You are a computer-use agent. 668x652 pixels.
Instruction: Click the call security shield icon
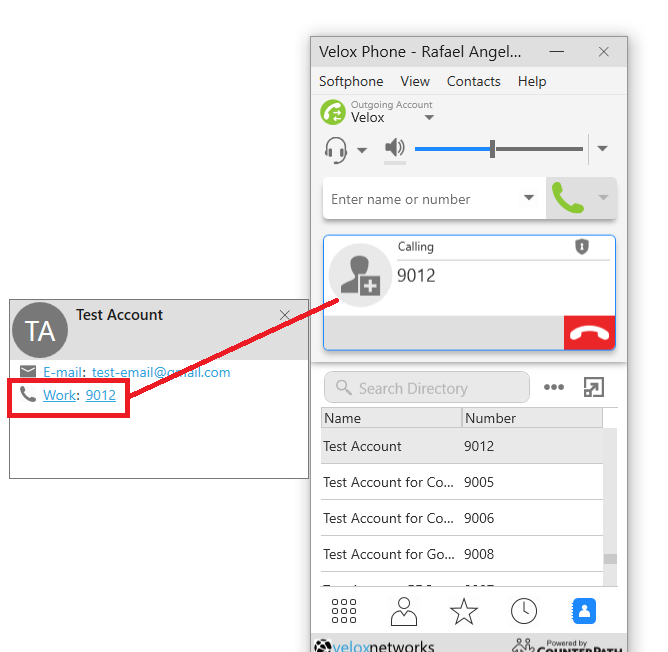point(582,246)
